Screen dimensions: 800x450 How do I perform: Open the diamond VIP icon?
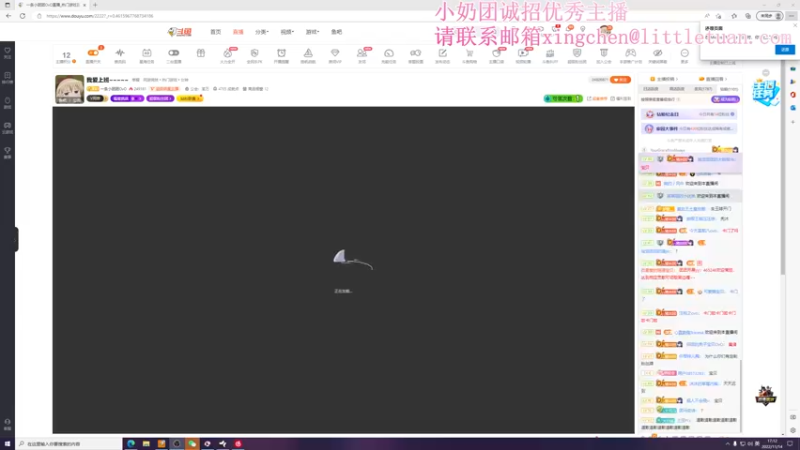[335, 53]
